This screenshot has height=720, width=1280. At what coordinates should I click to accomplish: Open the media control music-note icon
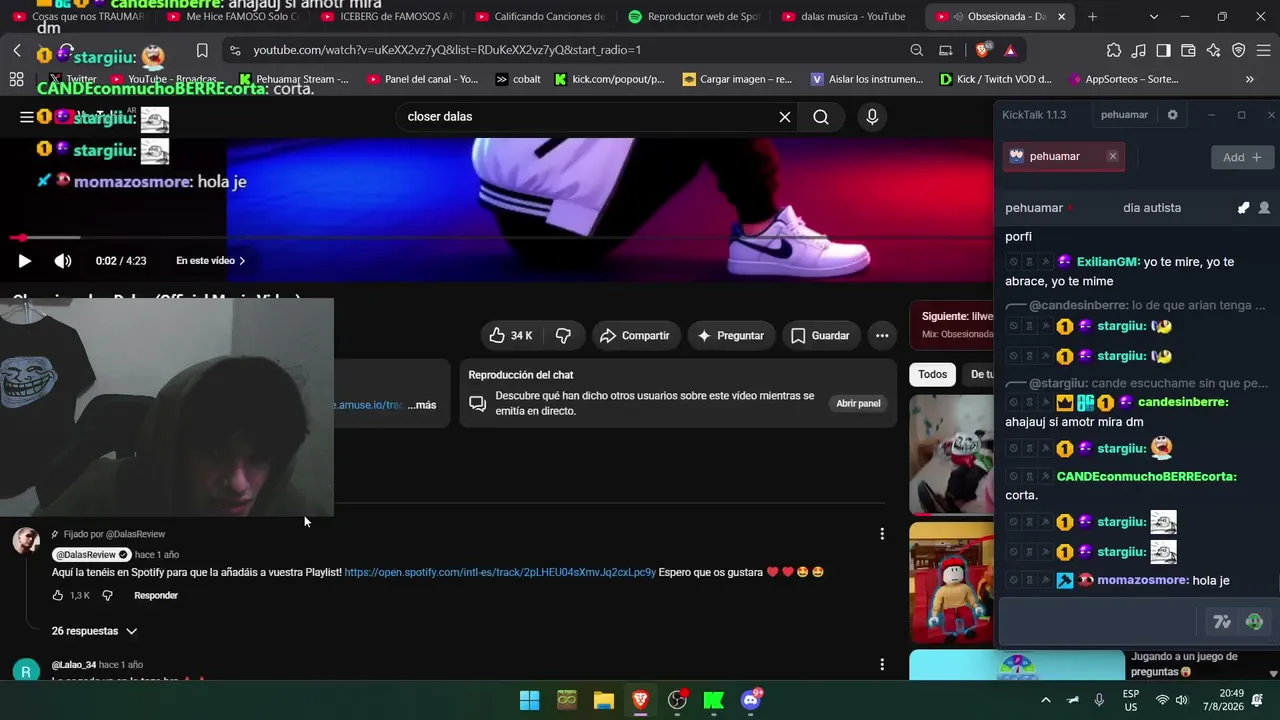[1139, 50]
